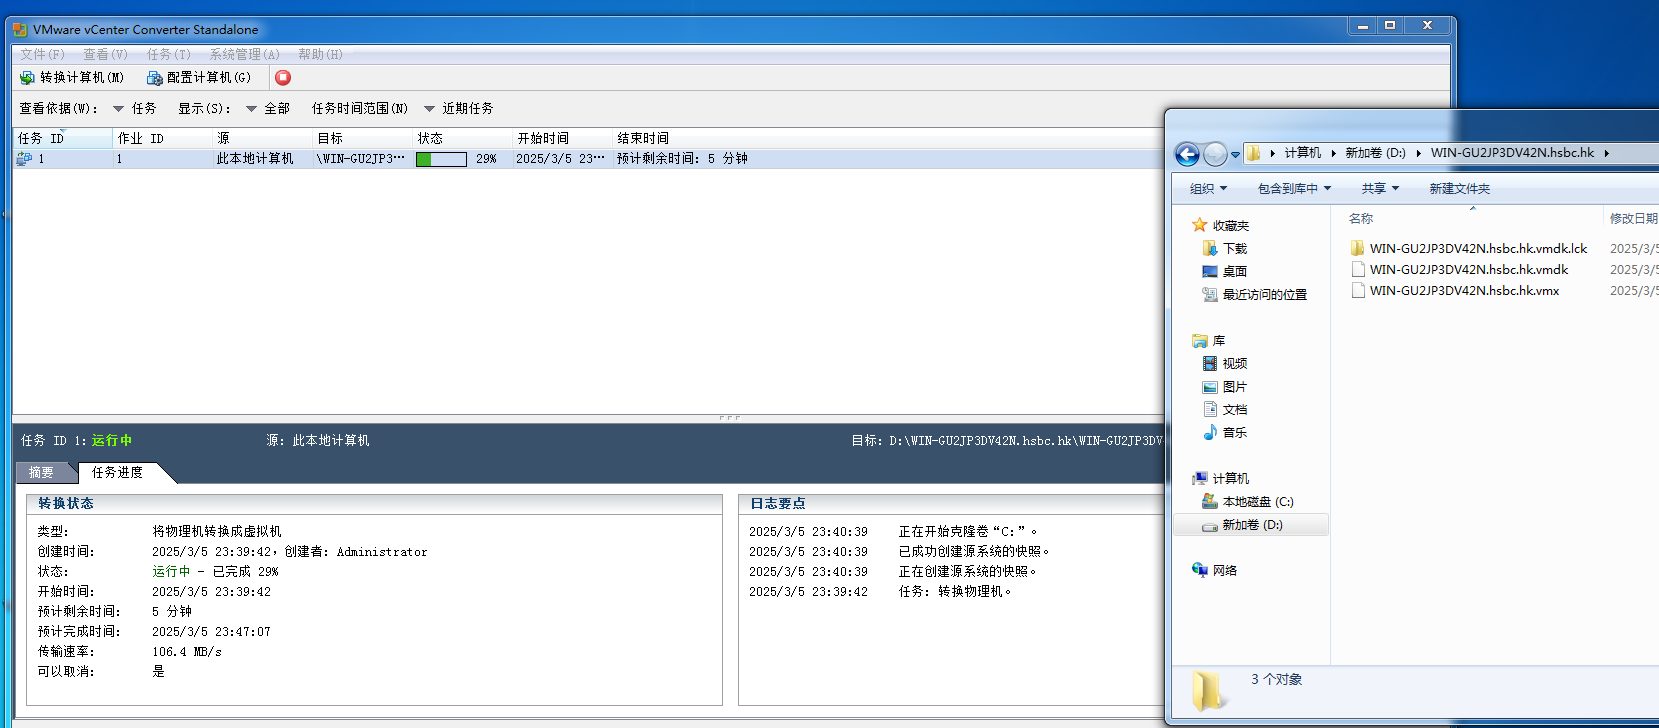
Task: Select the hsbc.hk.vmdk file icon
Action: [1358, 269]
